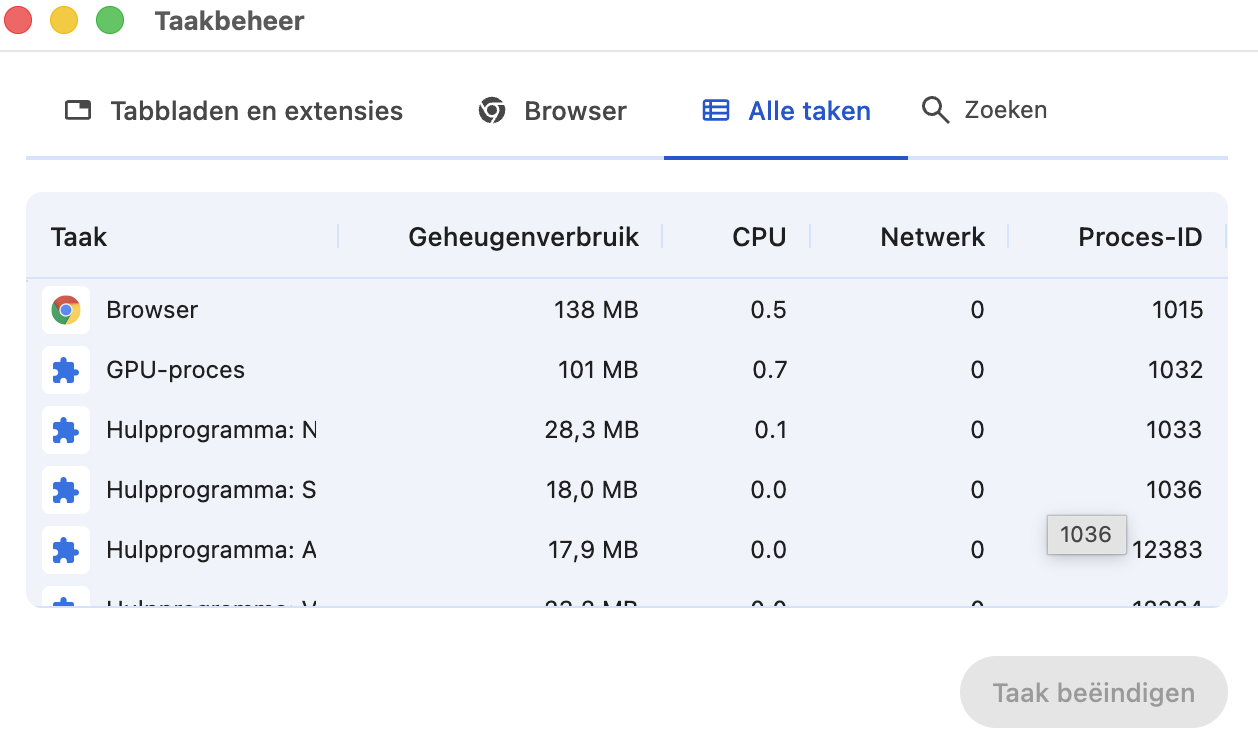Click the puzzle piece icon of GPU-proces
The height and width of the screenshot is (754, 1258).
pyautogui.click(x=65, y=370)
